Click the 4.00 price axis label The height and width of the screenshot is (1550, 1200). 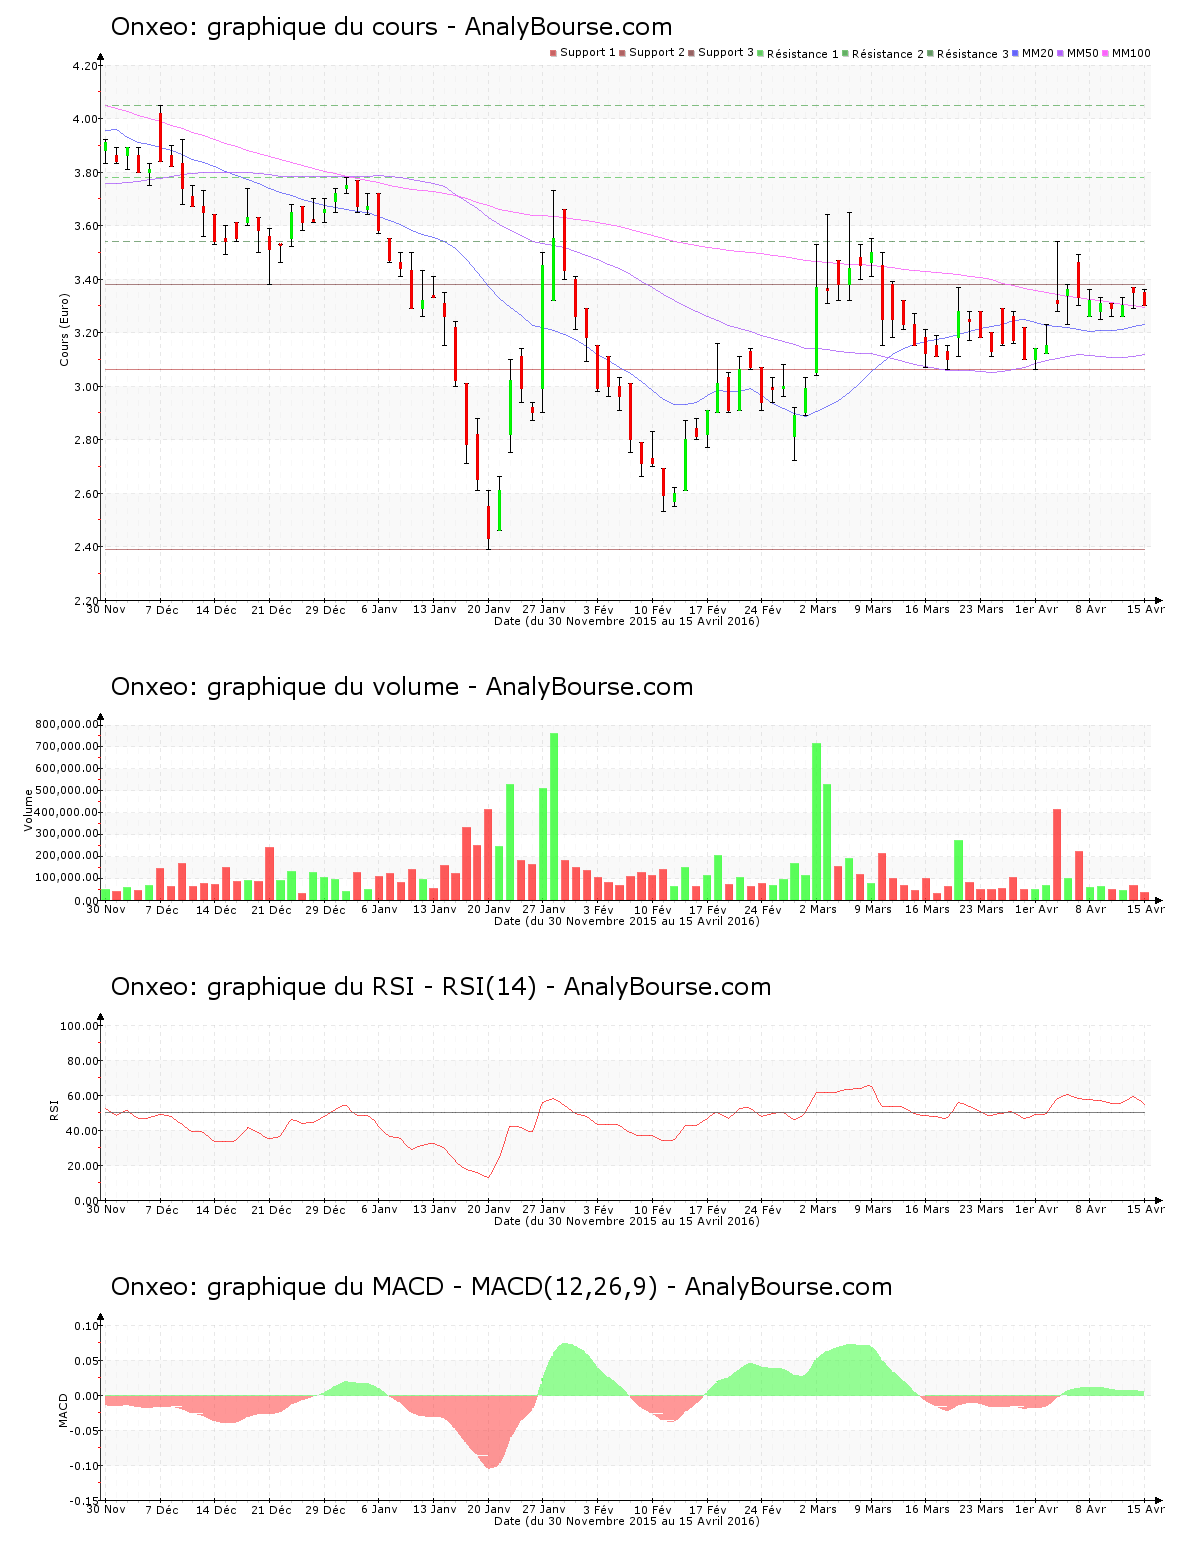click(x=86, y=119)
